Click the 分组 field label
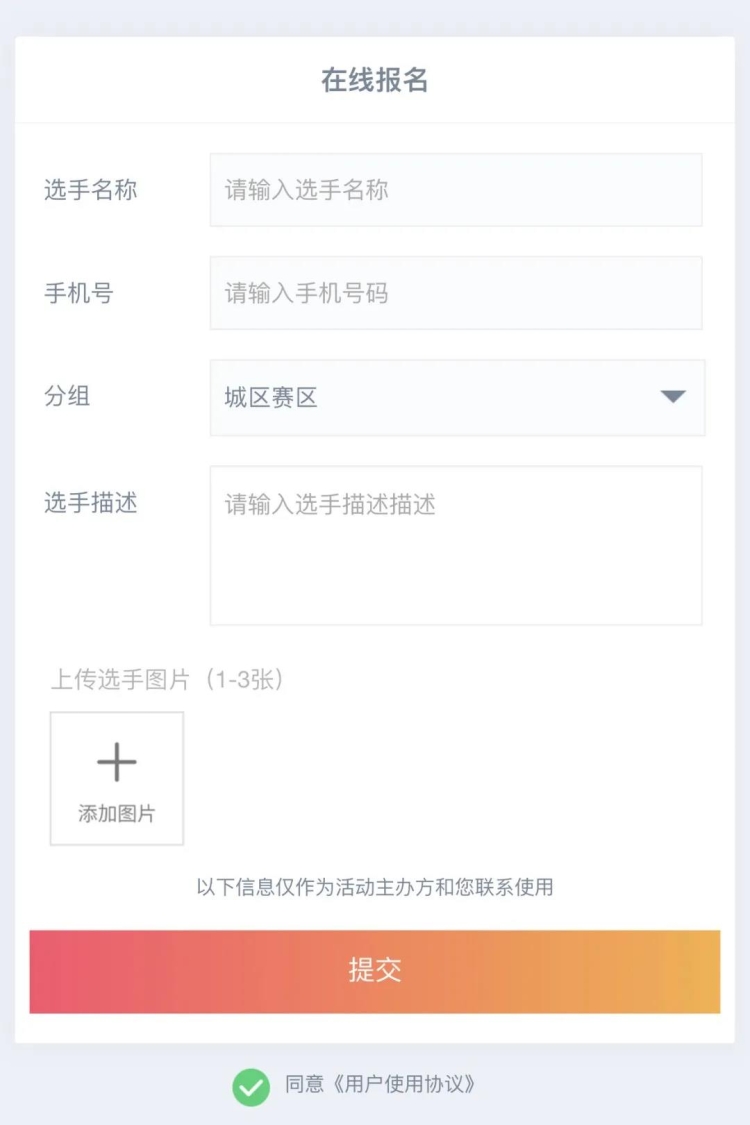The height and width of the screenshot is (1125, 750). click(x=67, y=396)
